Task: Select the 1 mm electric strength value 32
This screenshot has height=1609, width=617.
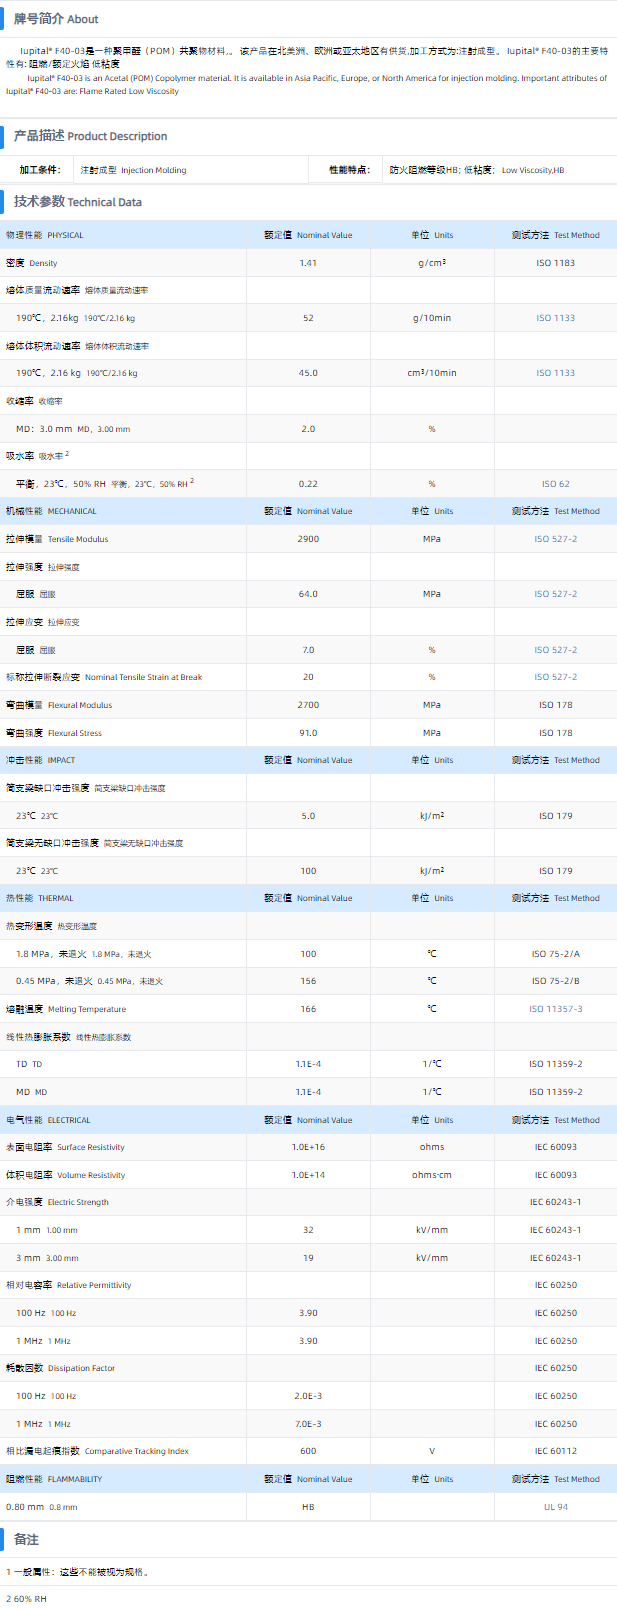Action: point(308,1230)
